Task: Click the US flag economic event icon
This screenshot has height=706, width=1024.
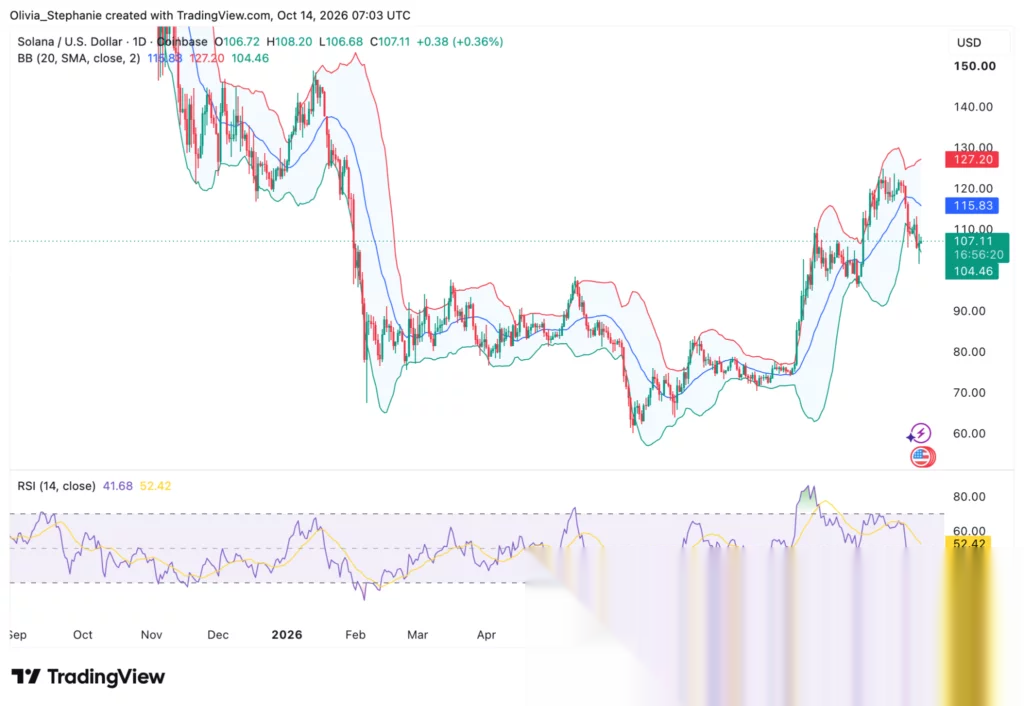Action: [x=921, y=457]
